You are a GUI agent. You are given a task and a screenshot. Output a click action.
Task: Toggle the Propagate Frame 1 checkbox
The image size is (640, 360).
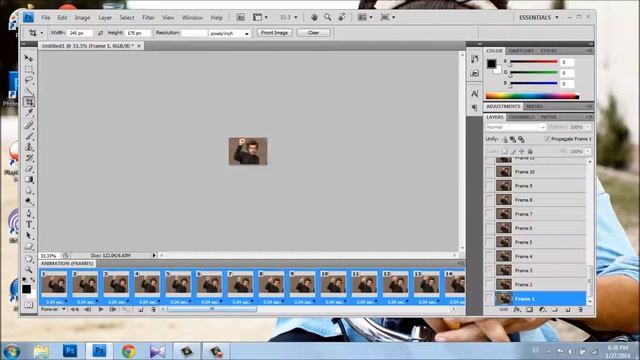[x=547, y=139]
